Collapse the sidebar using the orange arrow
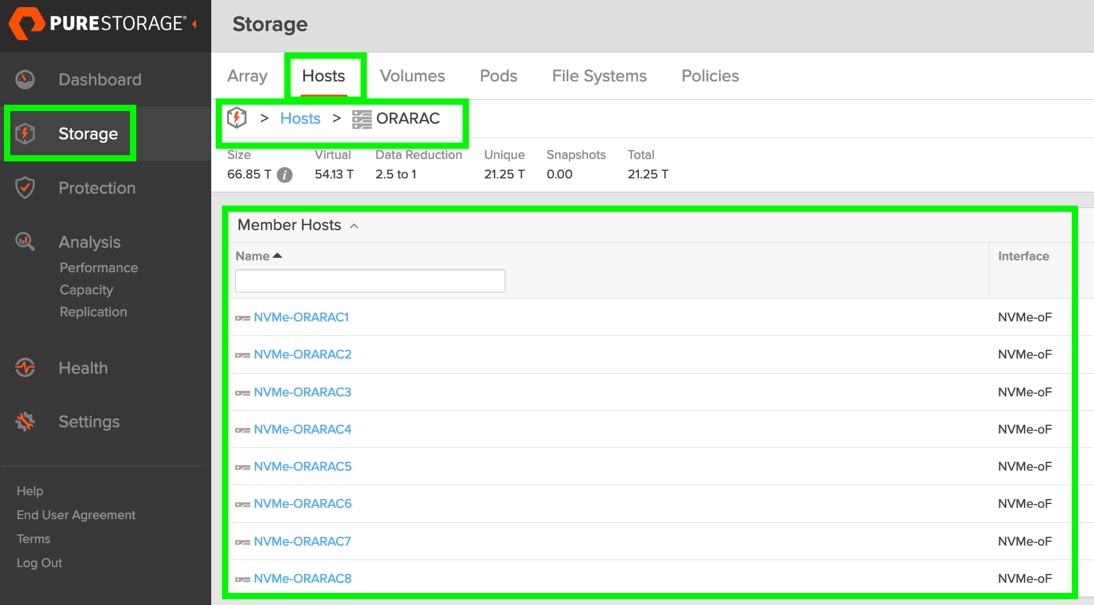This screenshot has height=605, width=1094. pyautogui.click(x=194, y=24)
